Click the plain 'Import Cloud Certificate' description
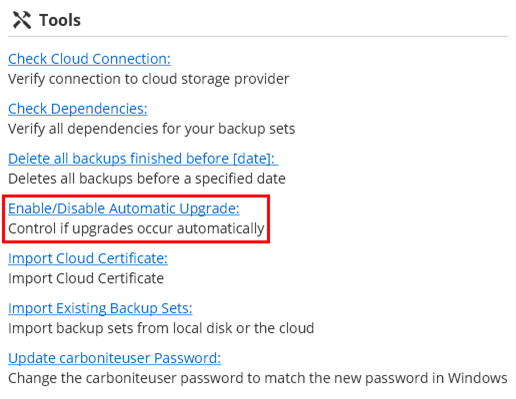 86,278
